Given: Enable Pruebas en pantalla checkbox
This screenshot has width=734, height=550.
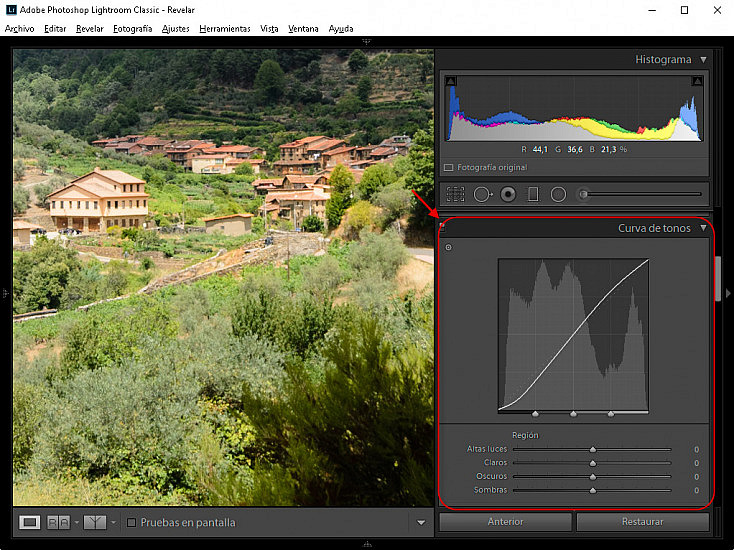Looking at the screenshot, I should coord(132,522).
